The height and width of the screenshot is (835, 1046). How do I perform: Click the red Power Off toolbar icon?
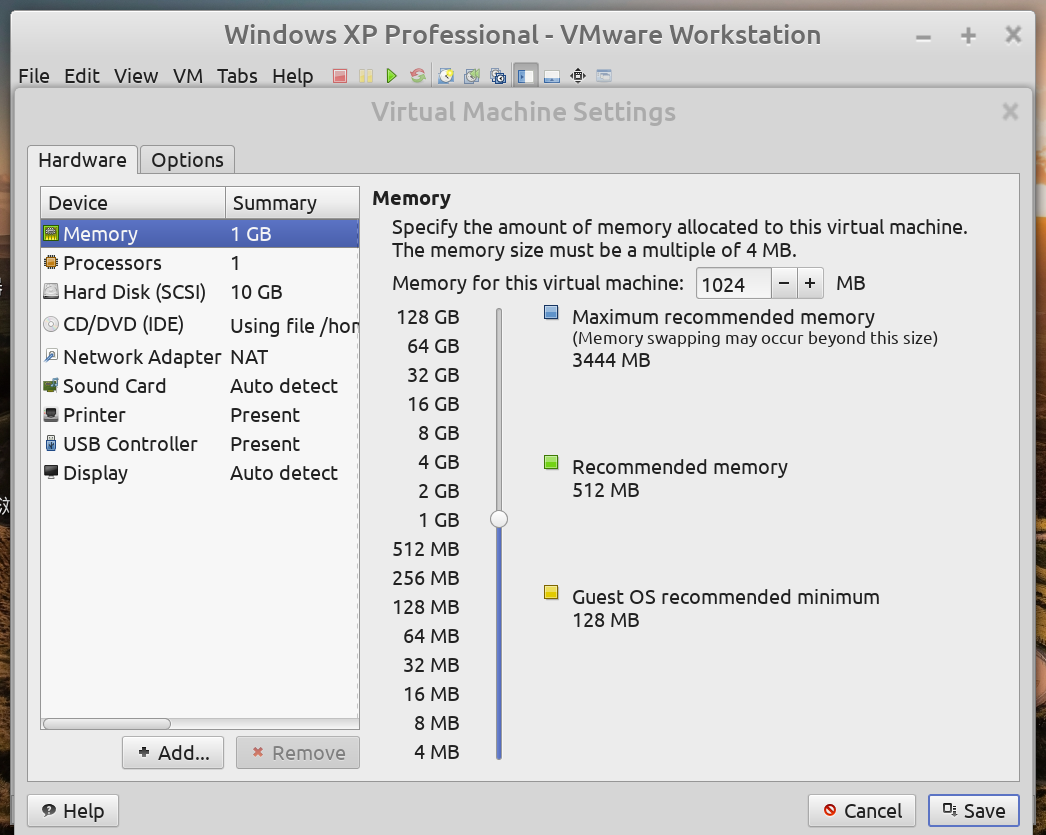[340, 76]
